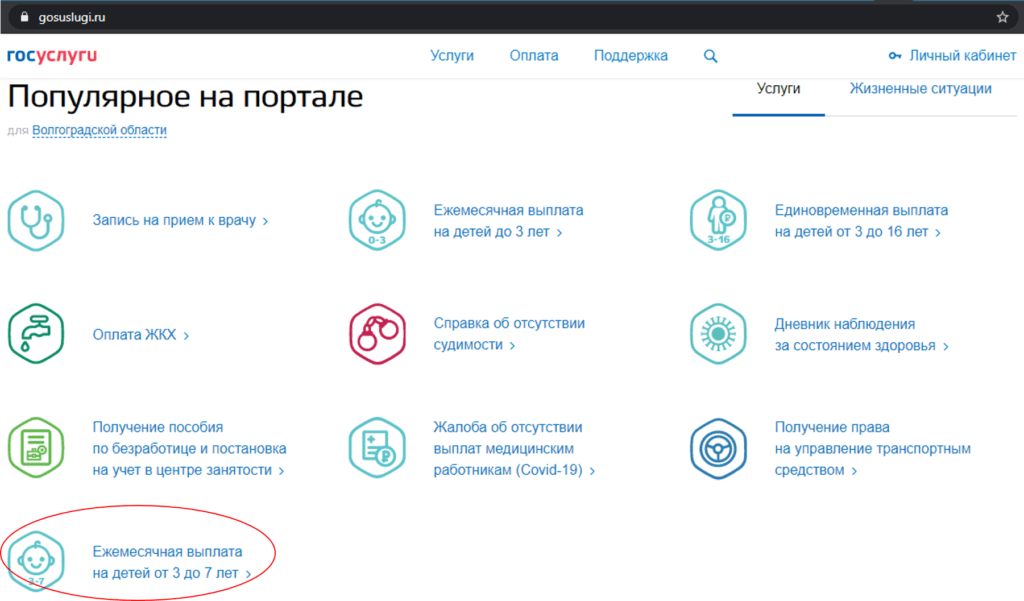
Task: Open Ежемесячная выплата на детей 3-7 лет
Action: point(172,562)
